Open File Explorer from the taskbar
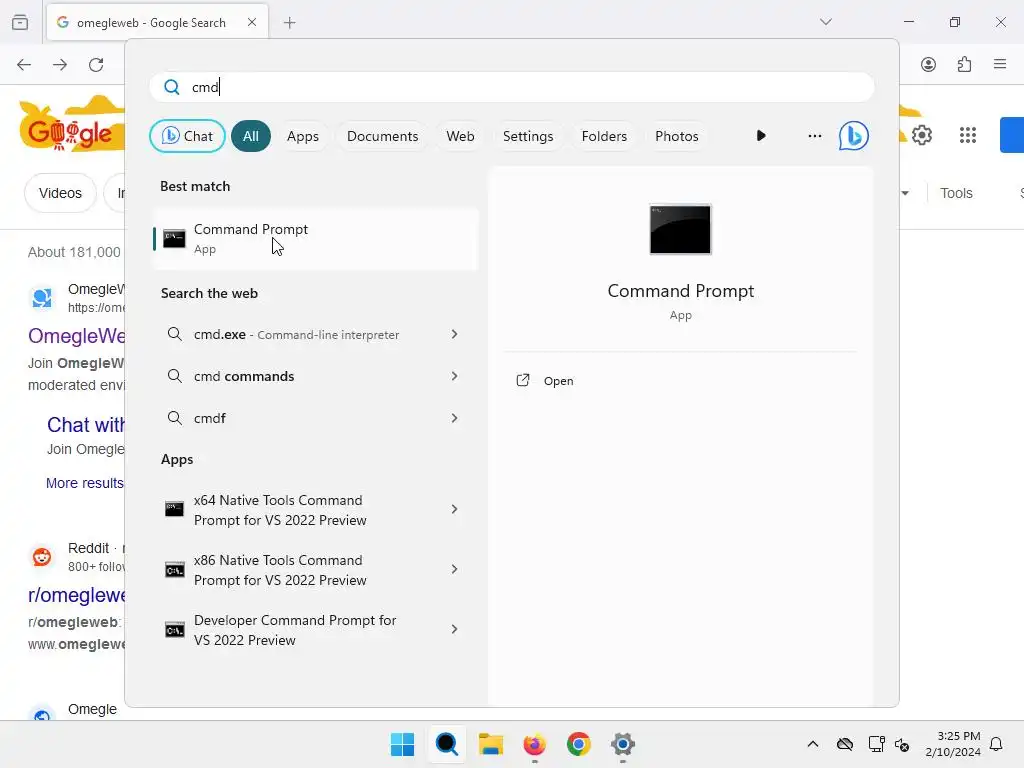The image size is (1024, 768). point(491,744)
